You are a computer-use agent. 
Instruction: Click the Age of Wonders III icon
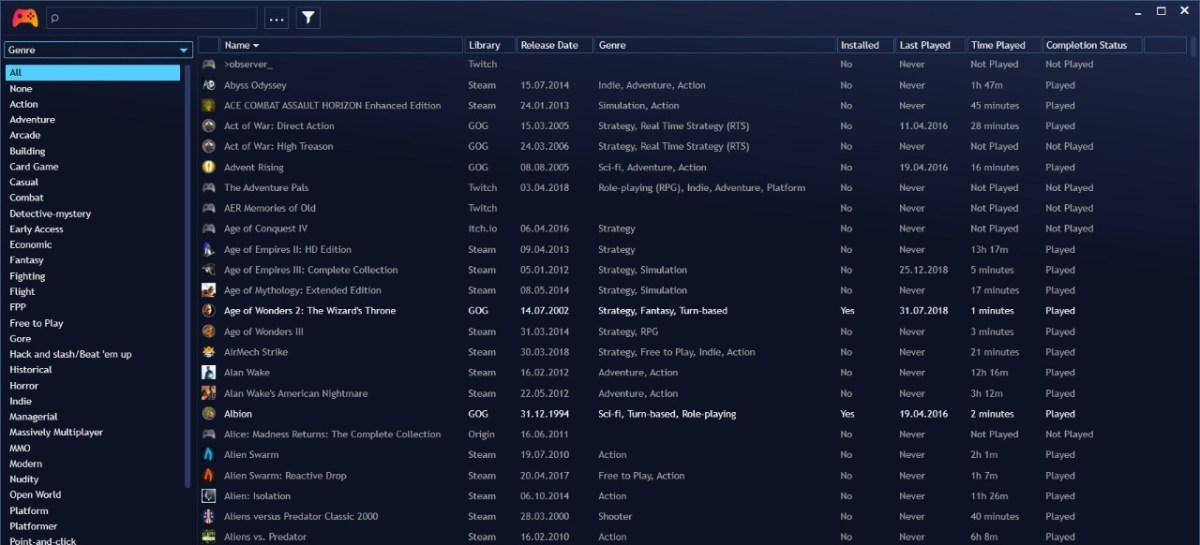[x=208, y=332]
